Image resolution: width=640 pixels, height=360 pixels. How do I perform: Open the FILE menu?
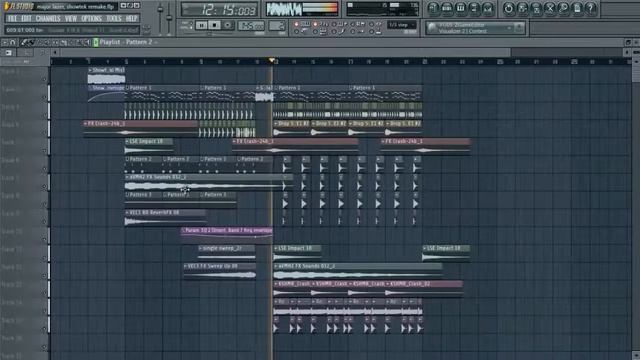tap(12, 19)
